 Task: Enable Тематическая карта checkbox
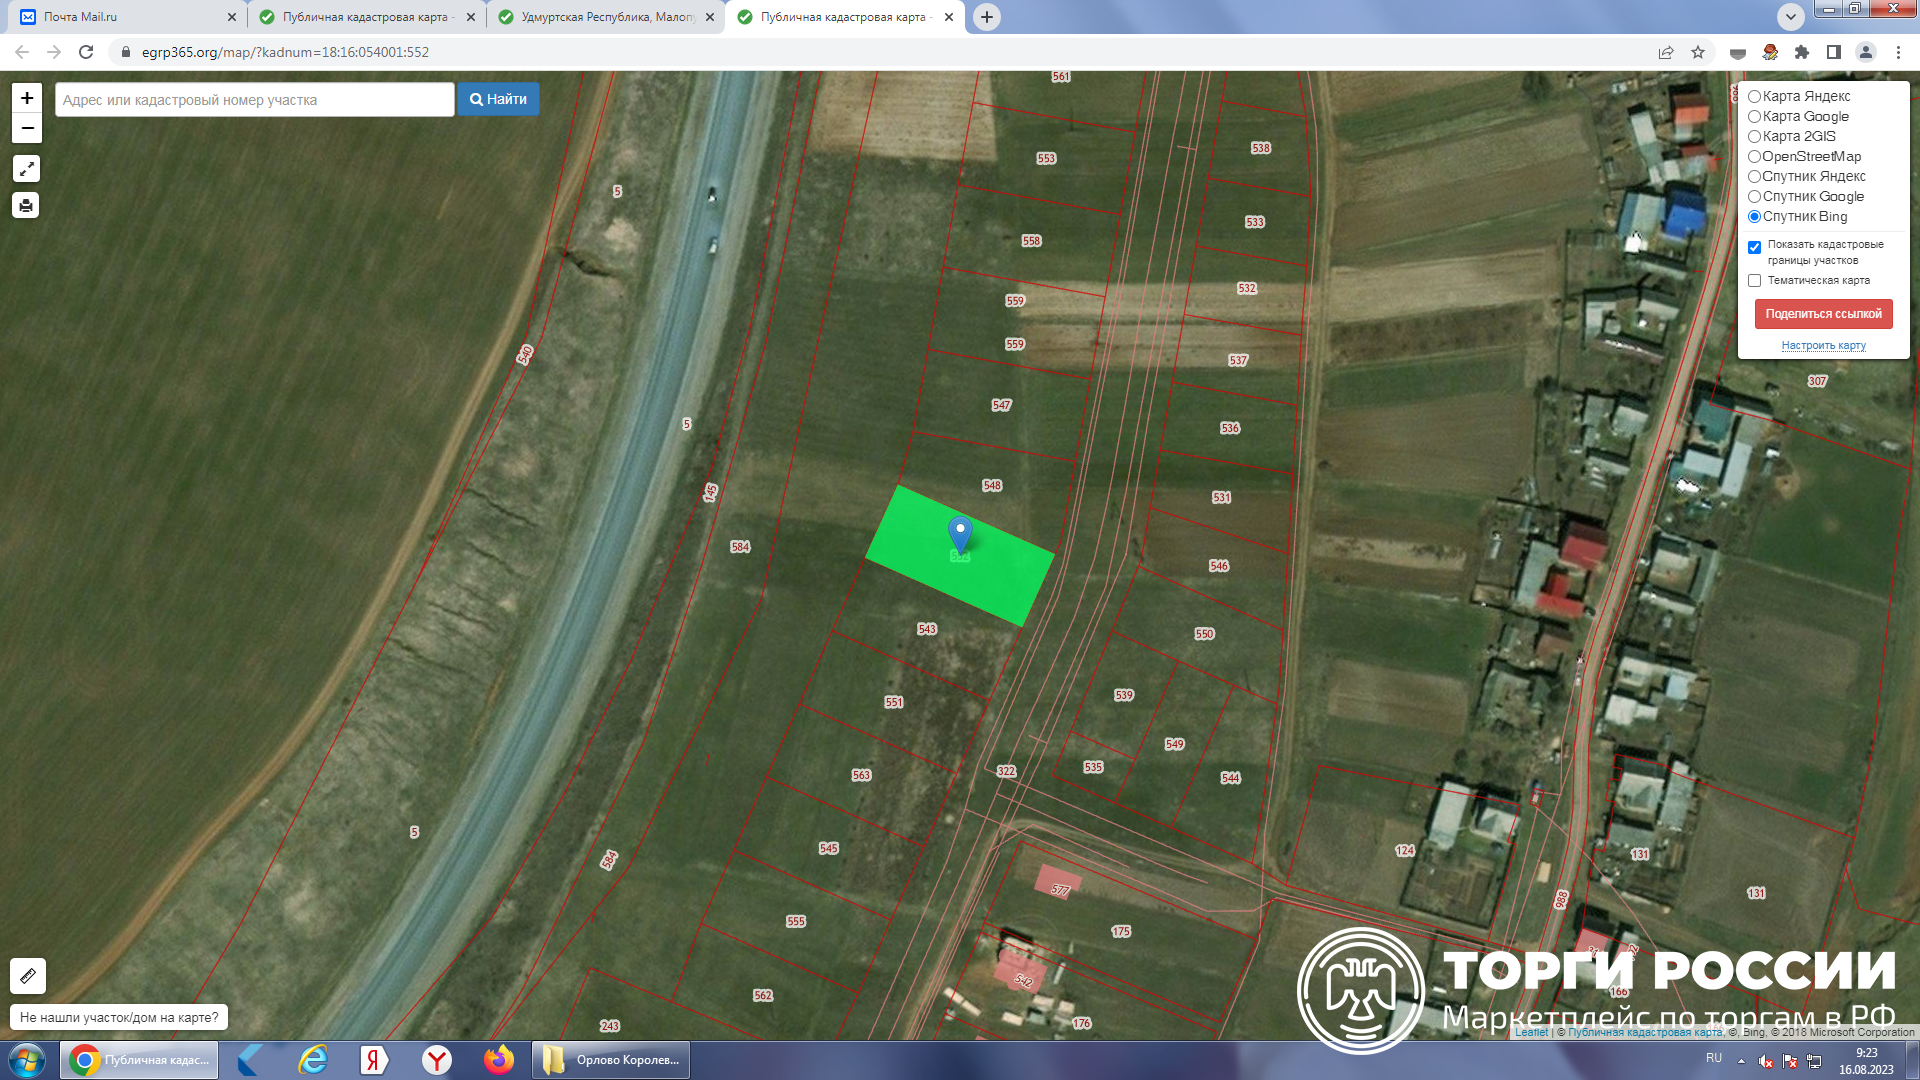tap(1754, 281)
